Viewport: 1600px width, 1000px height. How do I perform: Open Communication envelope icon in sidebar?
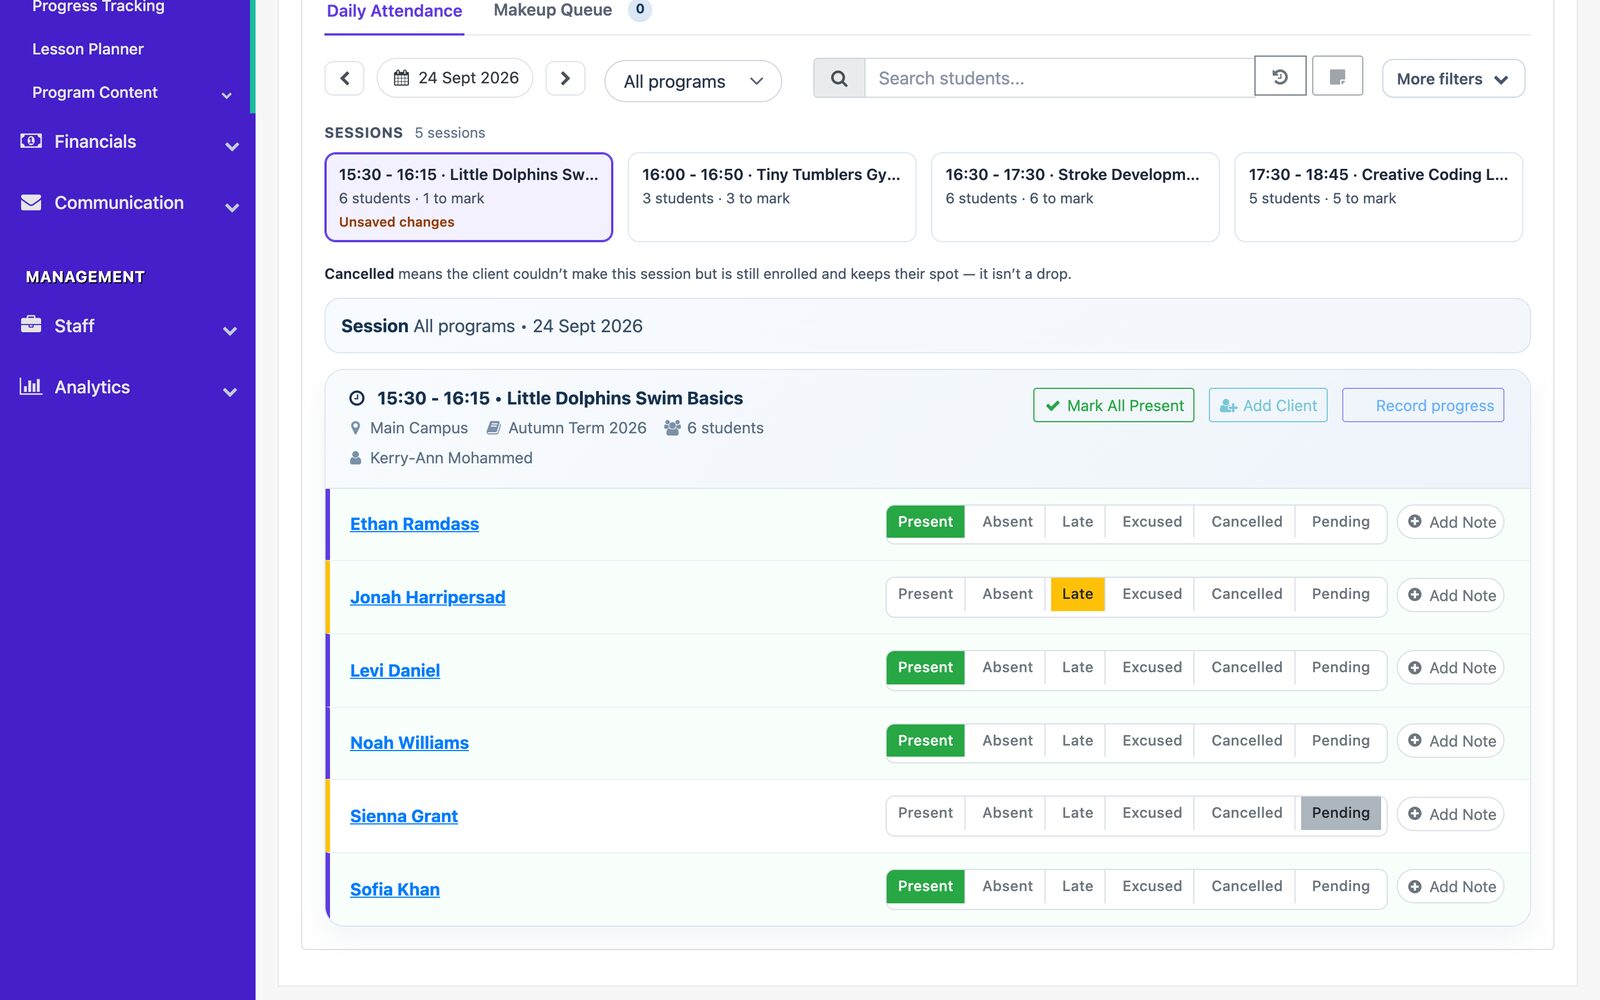pyautogui.click(x=31, y=202)
